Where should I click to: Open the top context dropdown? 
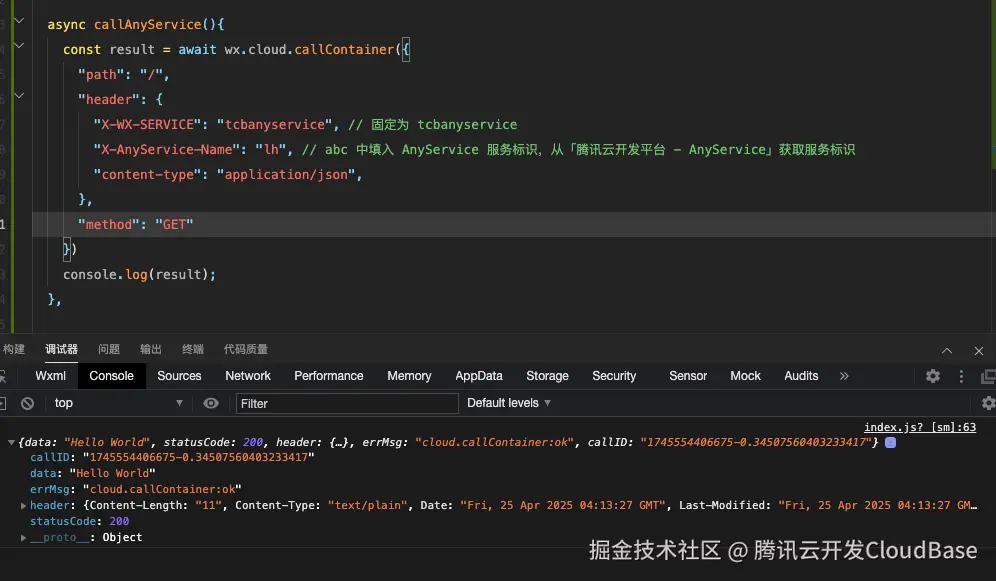pyautogui.click(x=118, y=403)
